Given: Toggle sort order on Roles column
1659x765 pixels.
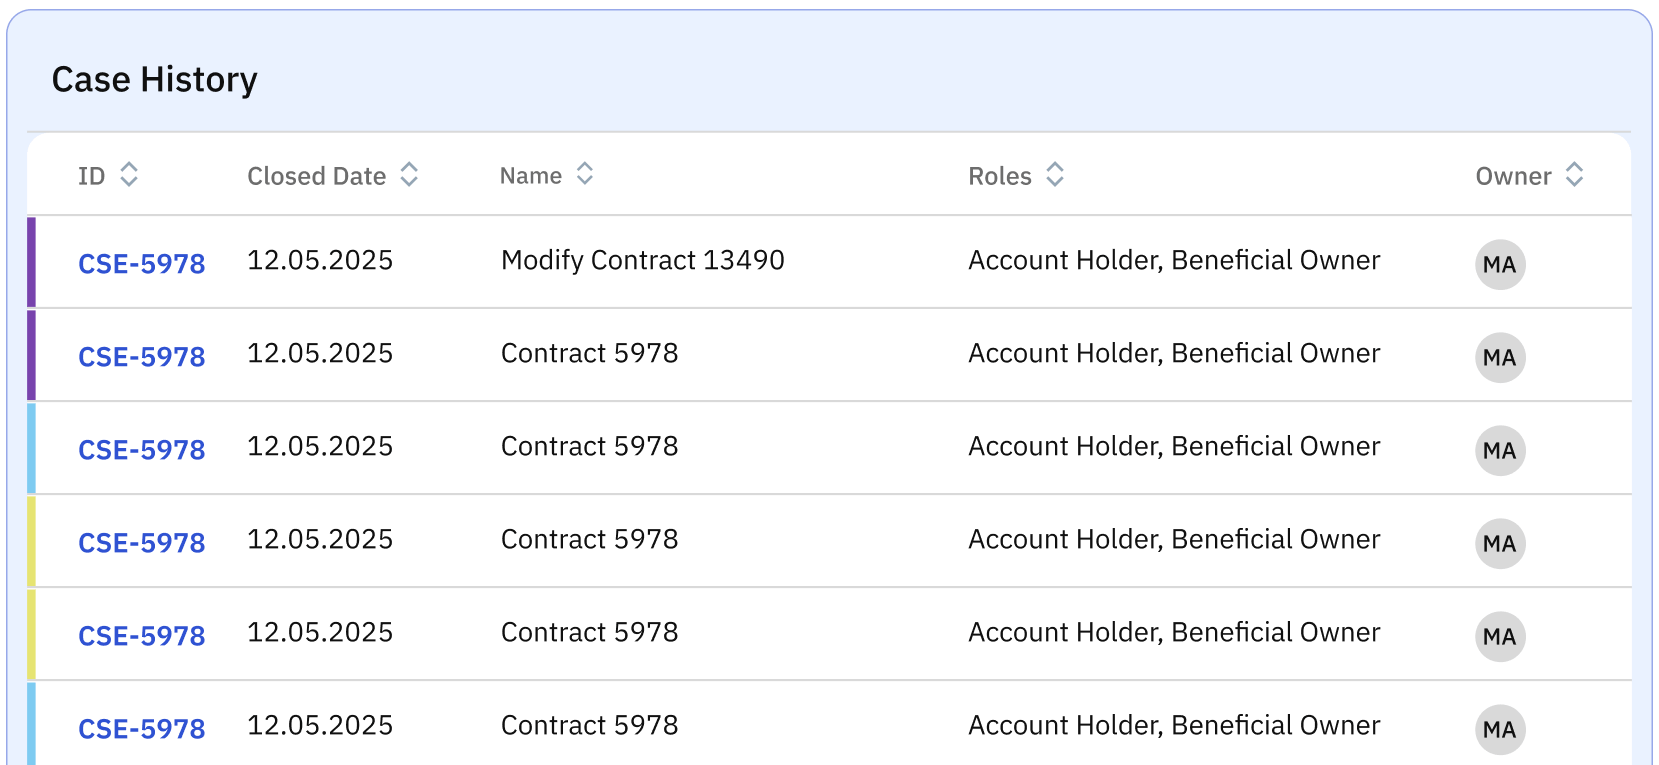Looking at the screenshot, I should pos(1055,175).
